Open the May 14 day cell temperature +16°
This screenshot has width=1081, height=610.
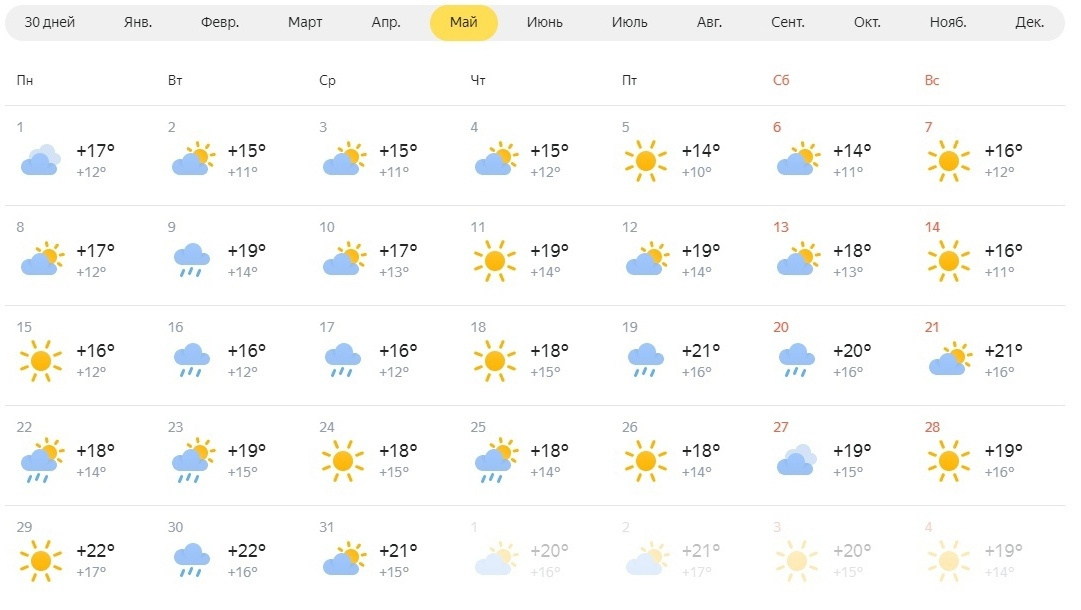pos(1003,250)
